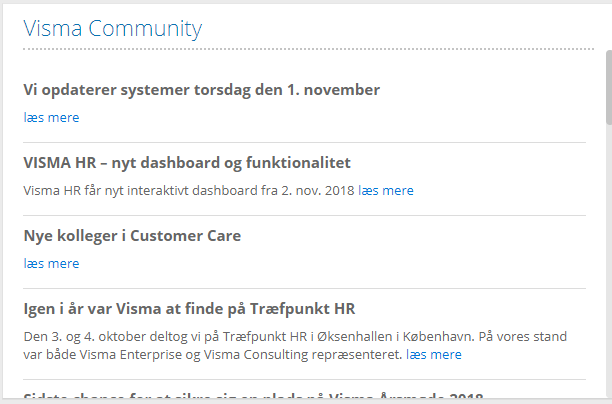
Task: Open the partially visible 'Sidste chance' news title
Action: [253, 398]
